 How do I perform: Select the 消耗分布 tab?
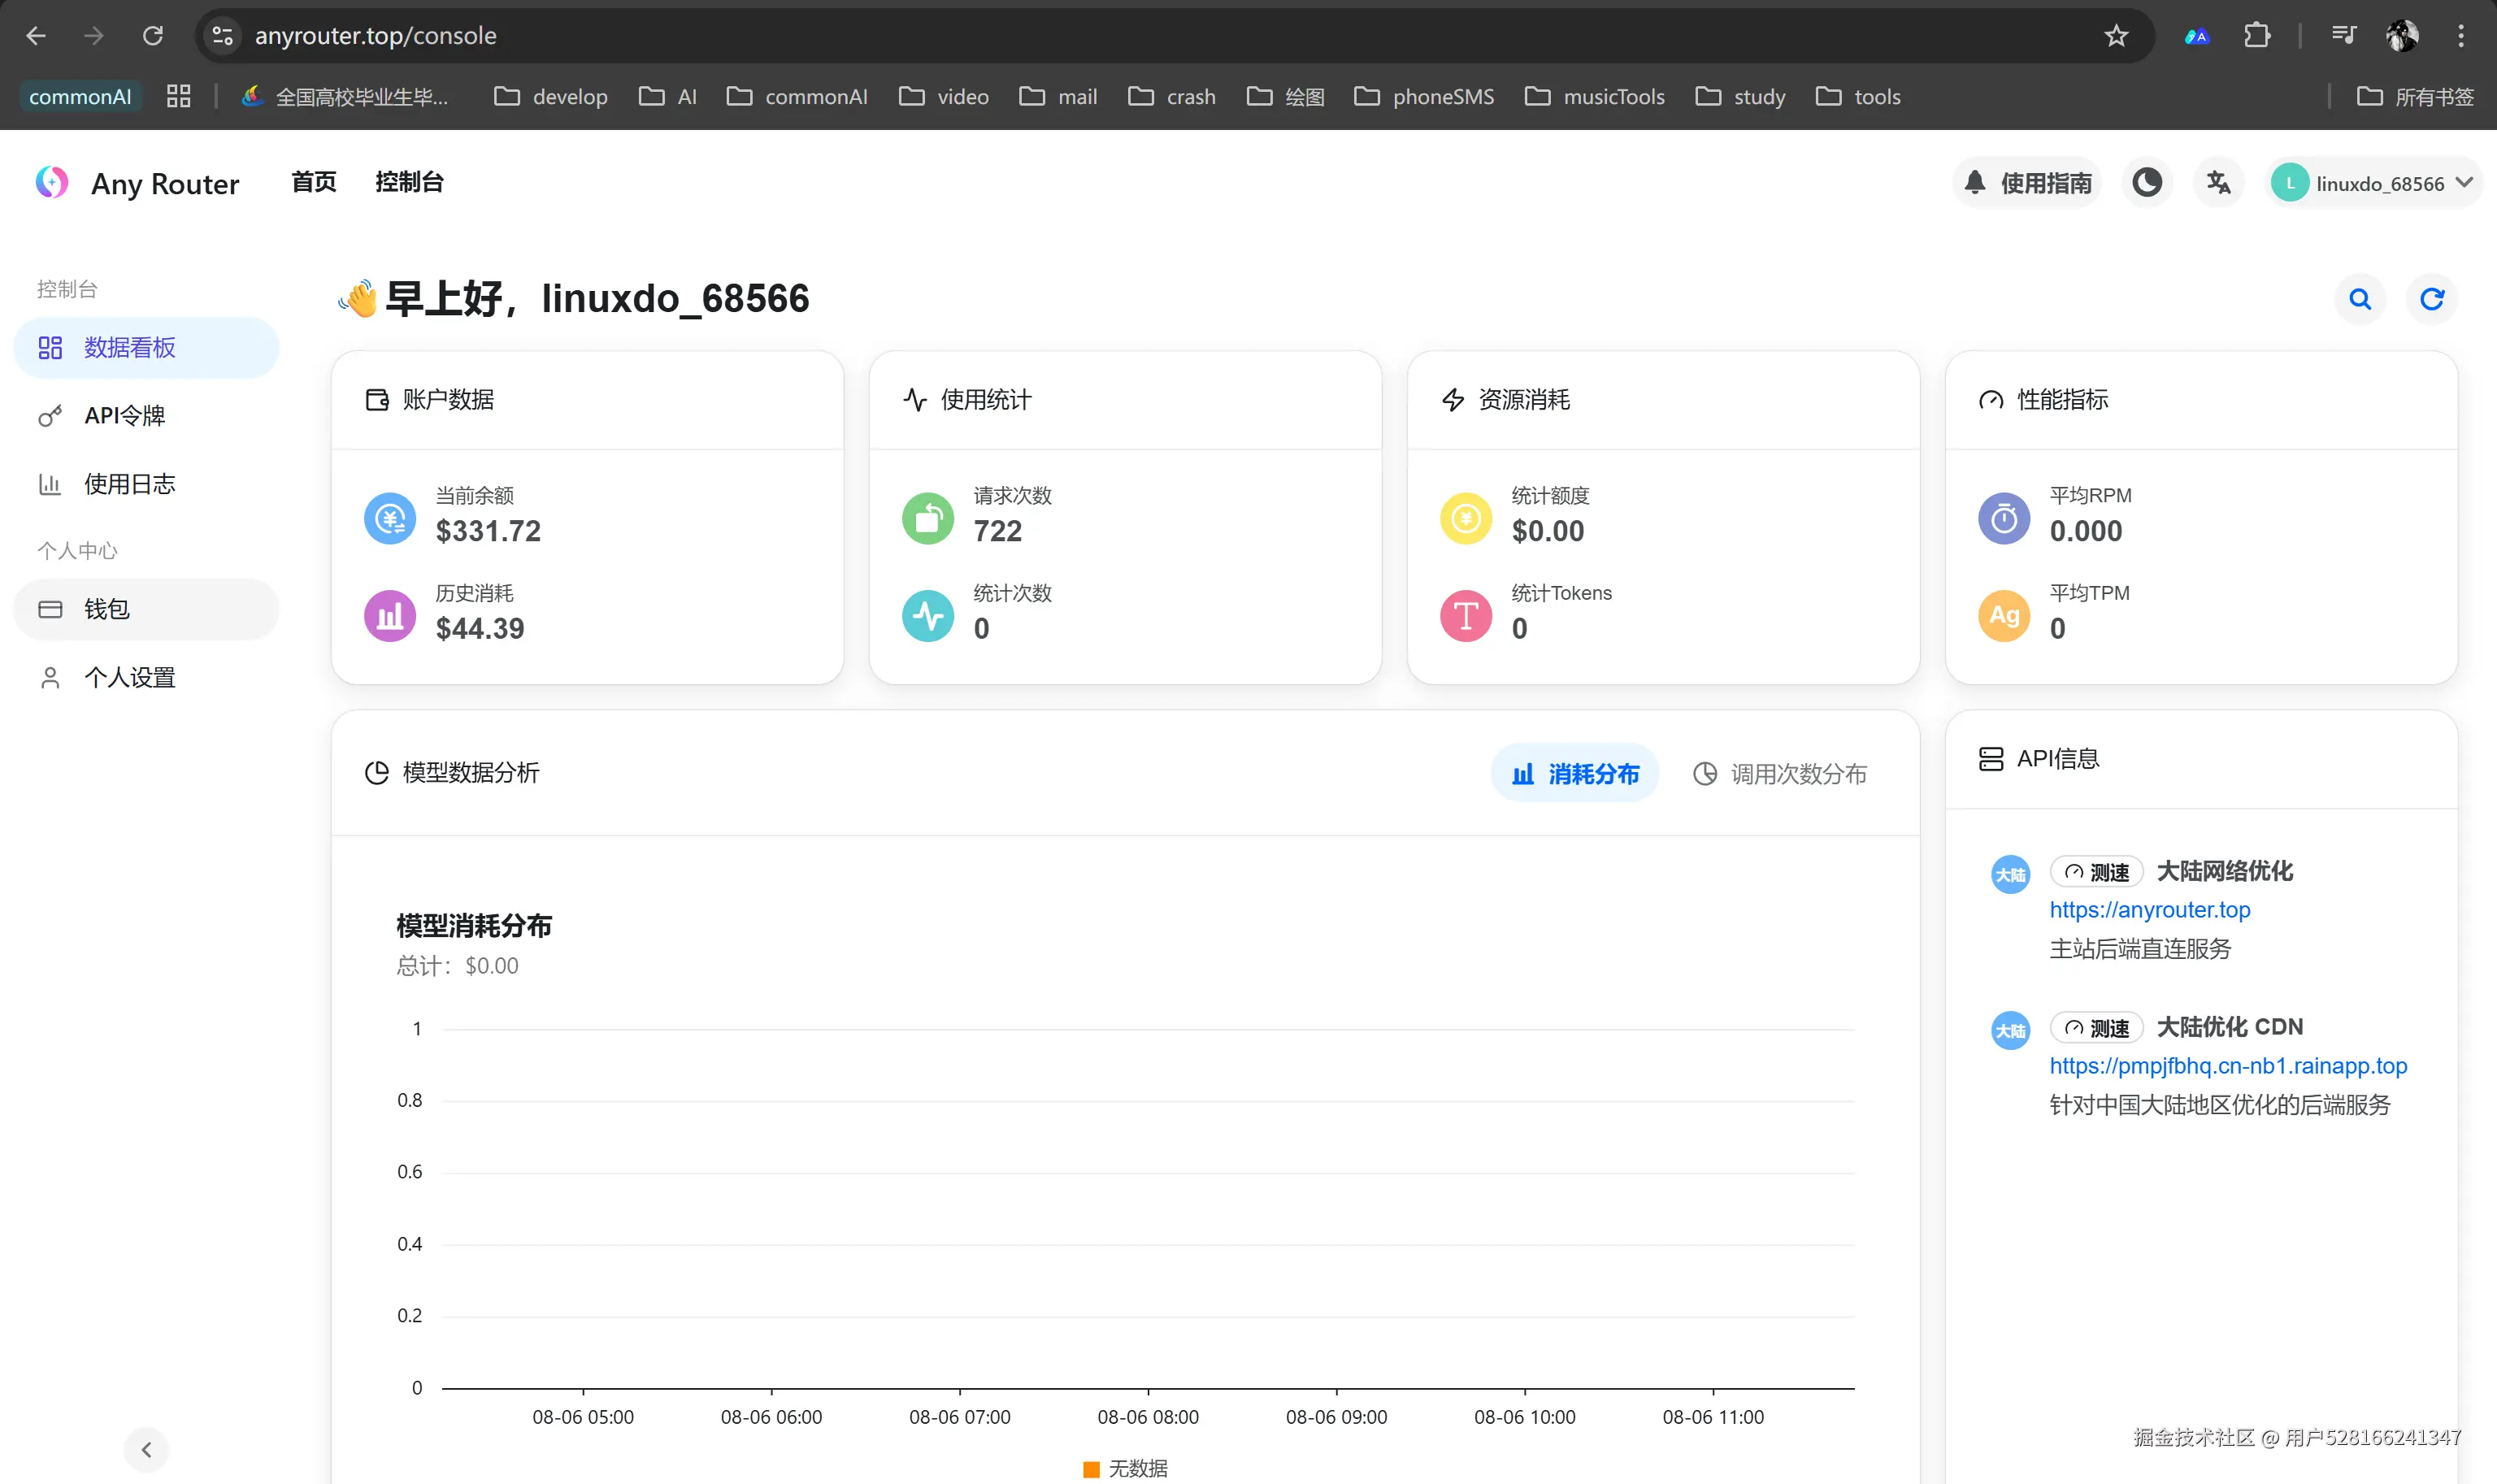[x=1575, y=774]
